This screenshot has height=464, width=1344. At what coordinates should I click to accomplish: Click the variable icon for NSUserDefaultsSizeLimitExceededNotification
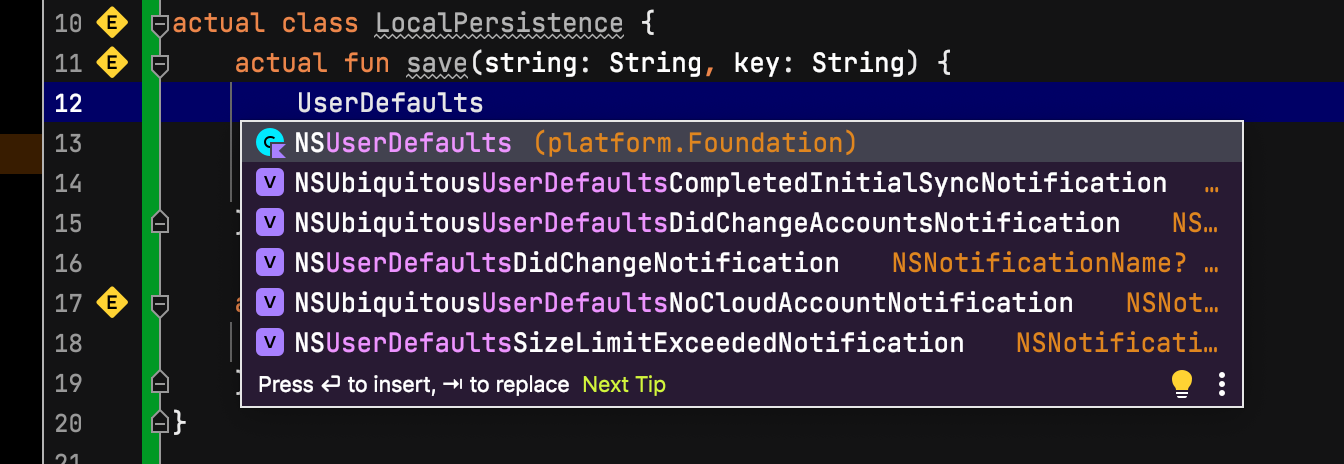(x=270, y=343)
